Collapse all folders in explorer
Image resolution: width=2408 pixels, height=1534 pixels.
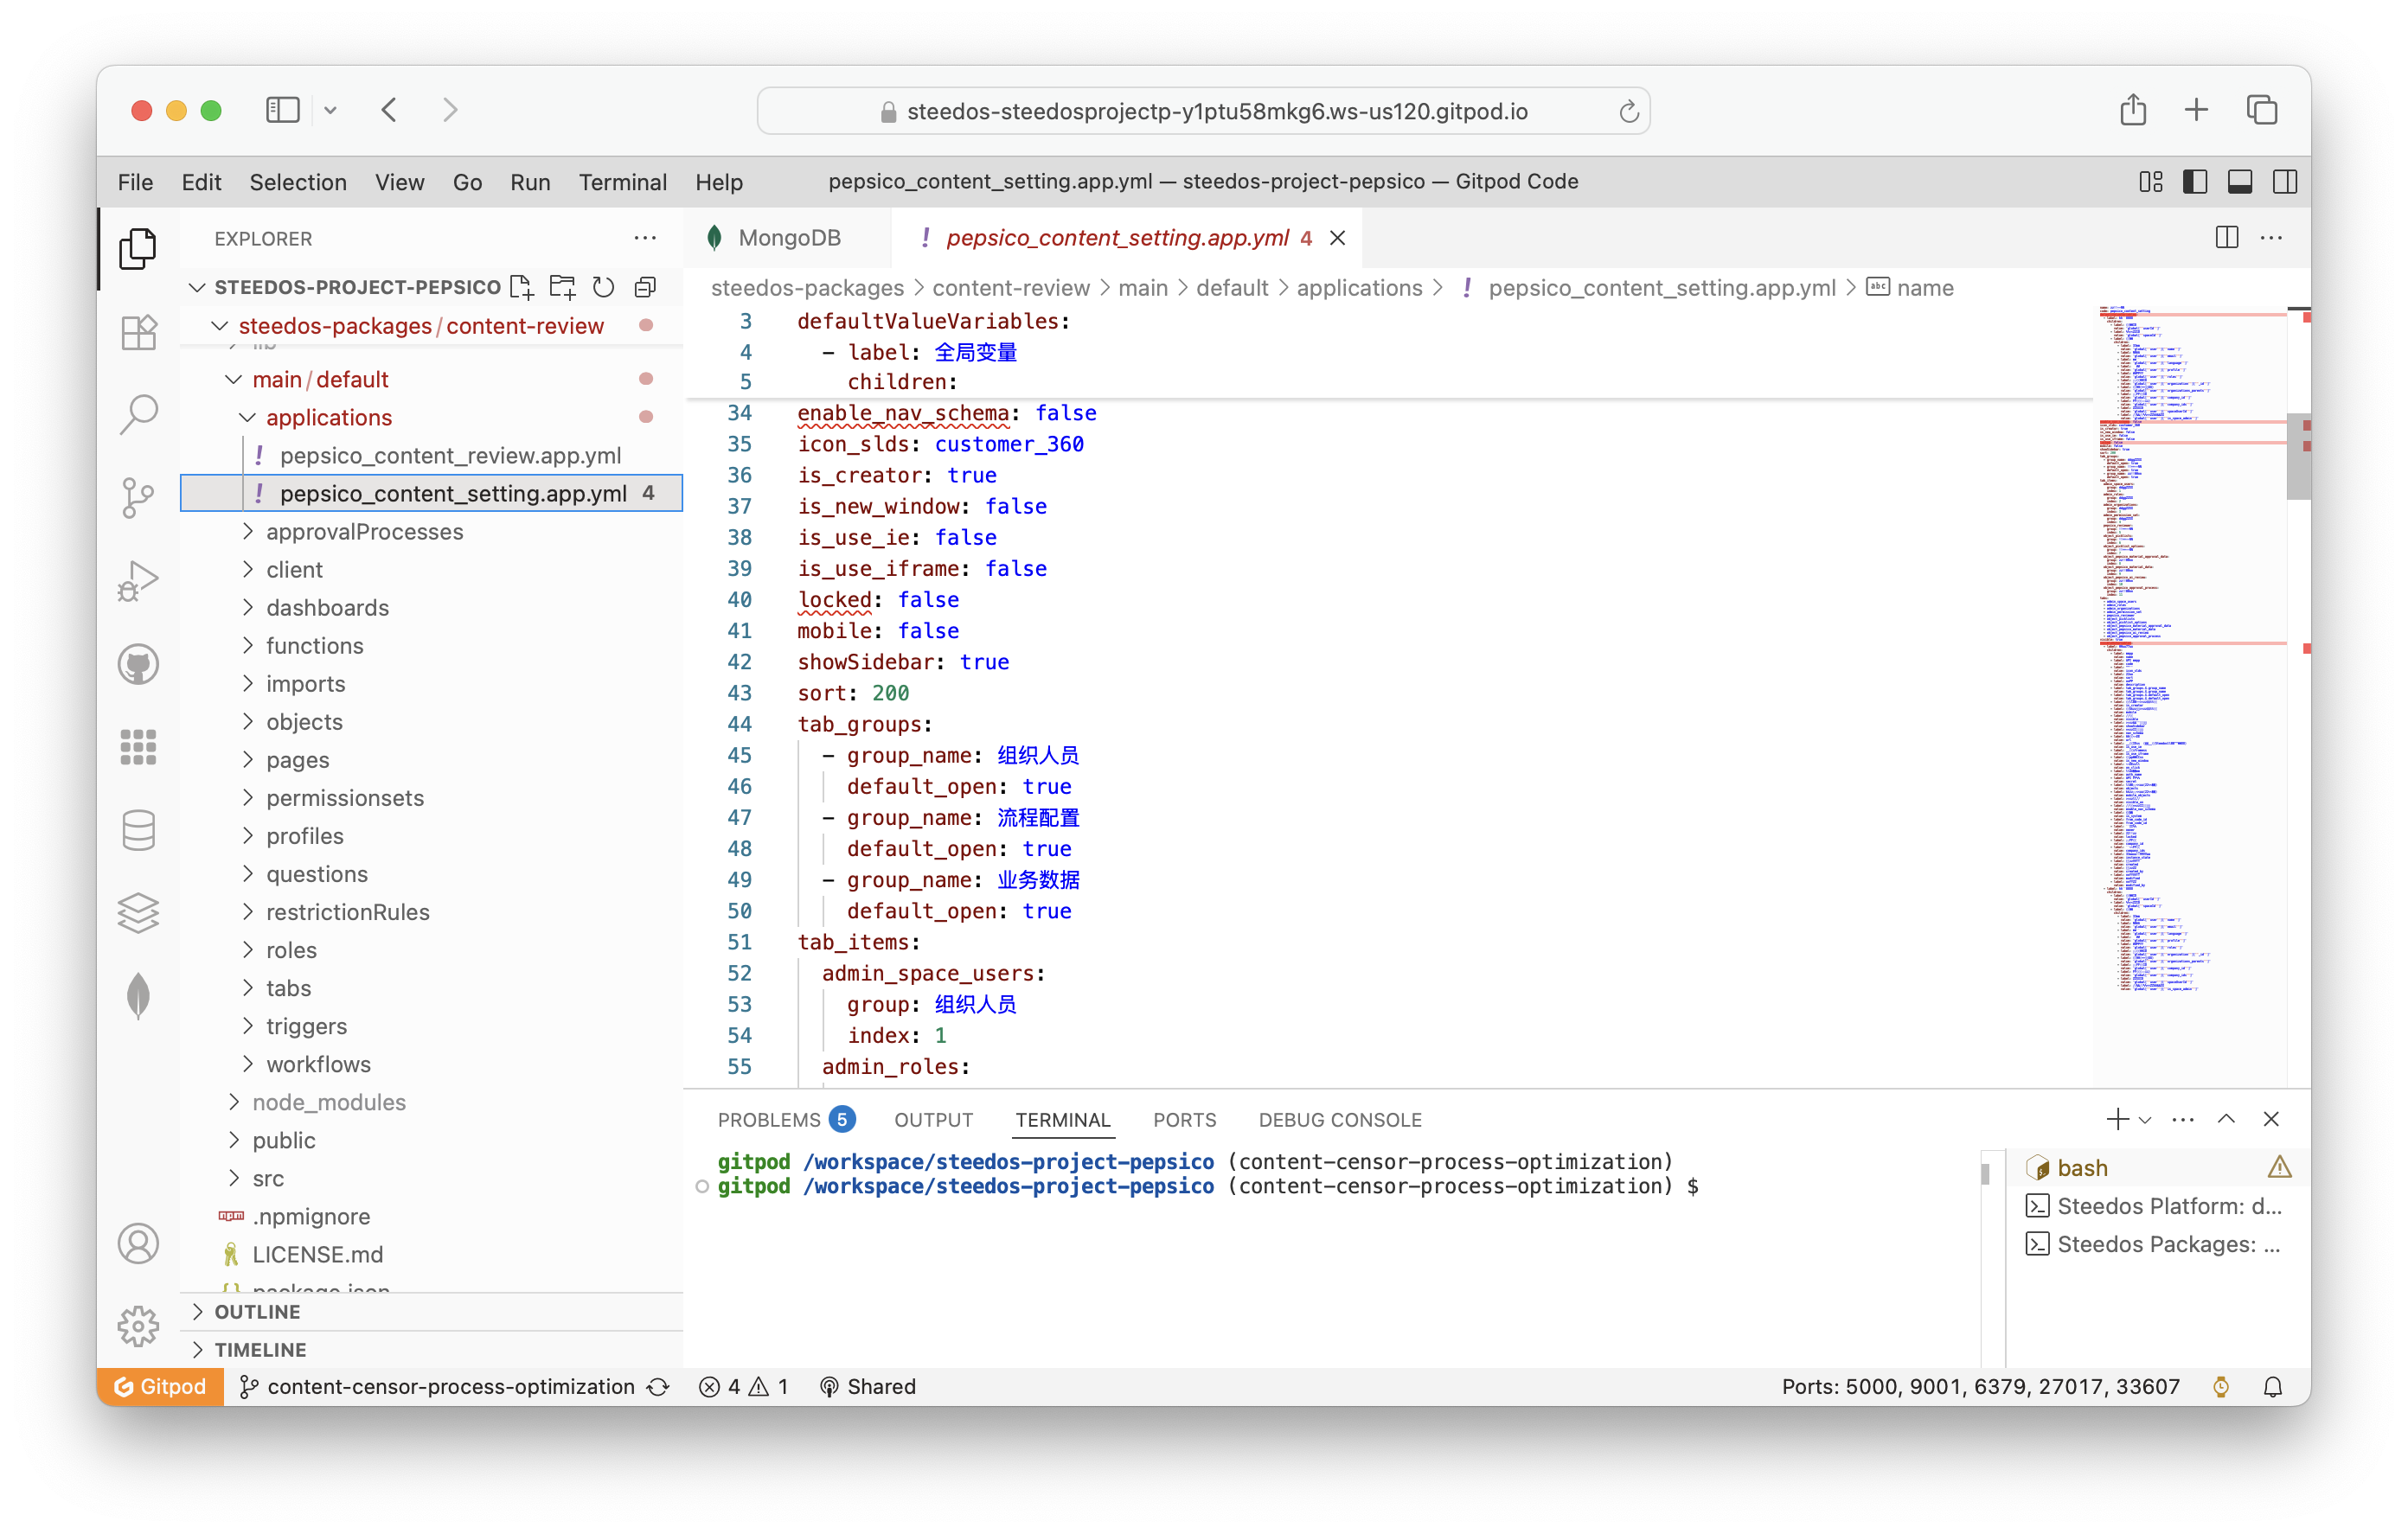click(x=645, y=287)
